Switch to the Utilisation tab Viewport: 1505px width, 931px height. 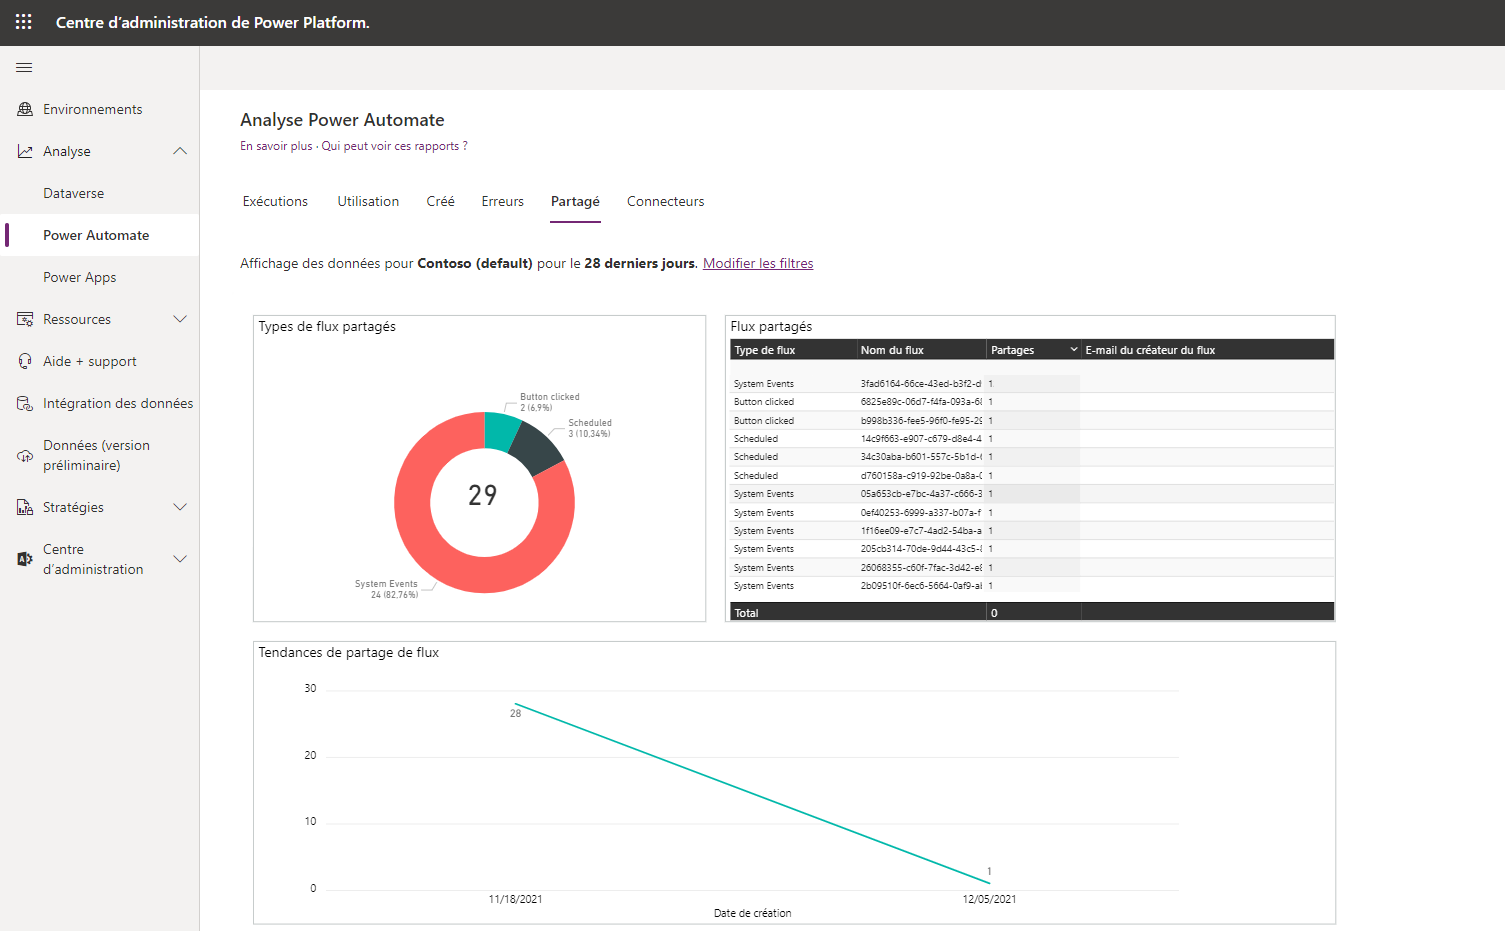coord(368,201)
